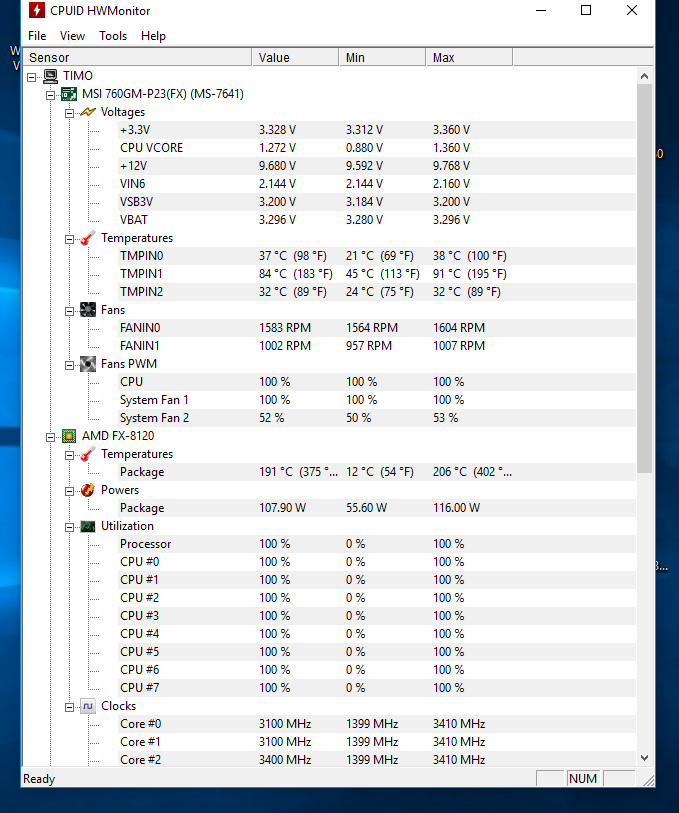Image resolution: width=679 pixels, height=813 pixels.
Task: Click the AMD FX-8120 Temperatures thermometer icon
Action: point(88,454)
